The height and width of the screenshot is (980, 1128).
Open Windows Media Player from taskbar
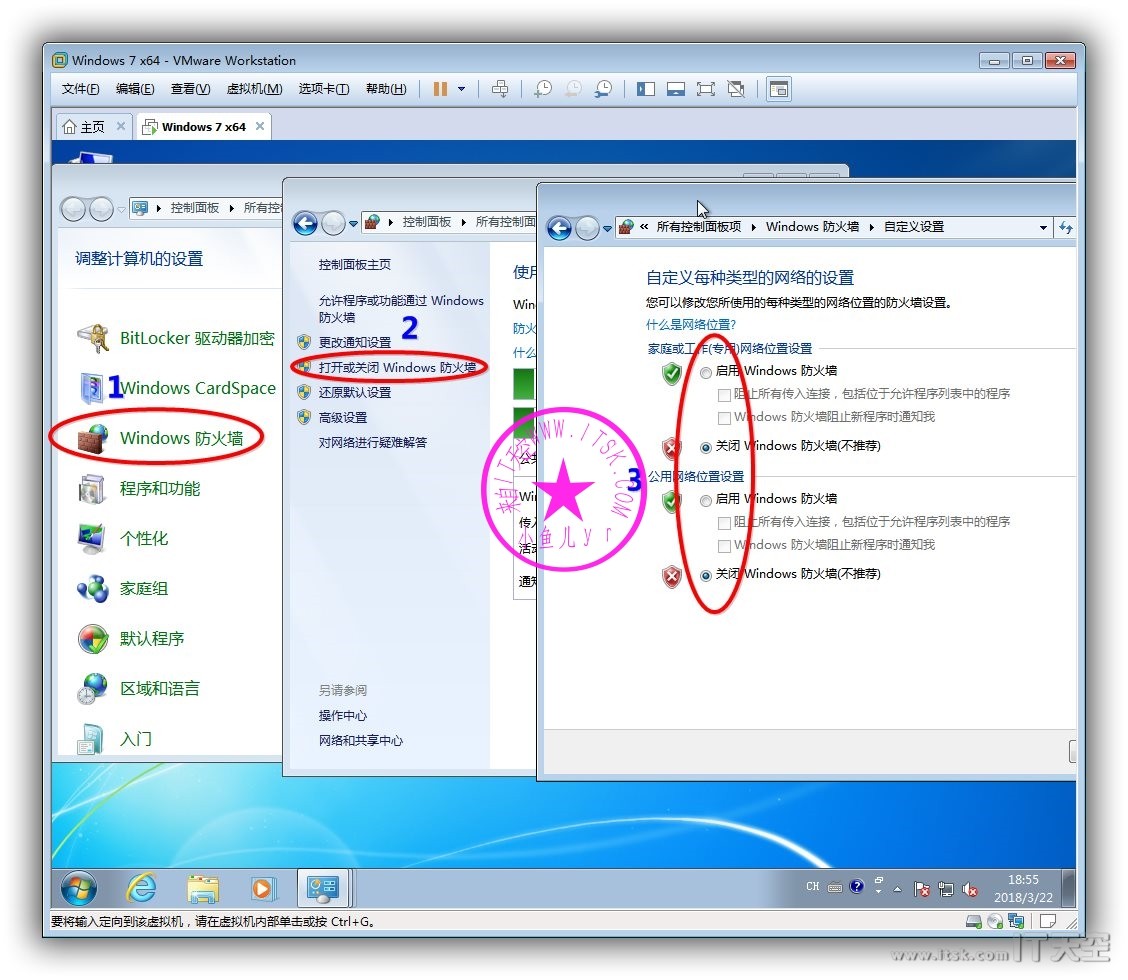click(262, 887)
